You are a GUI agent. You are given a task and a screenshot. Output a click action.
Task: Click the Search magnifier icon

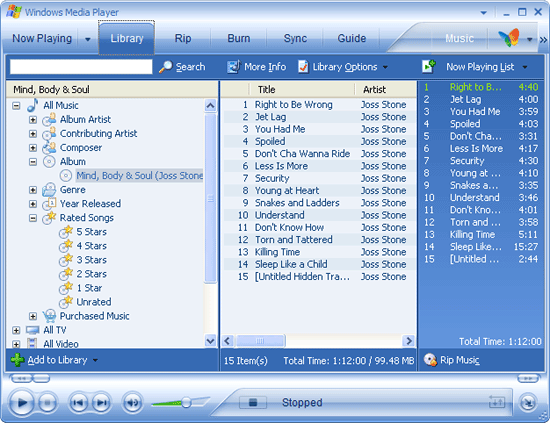tap(165, 67)
